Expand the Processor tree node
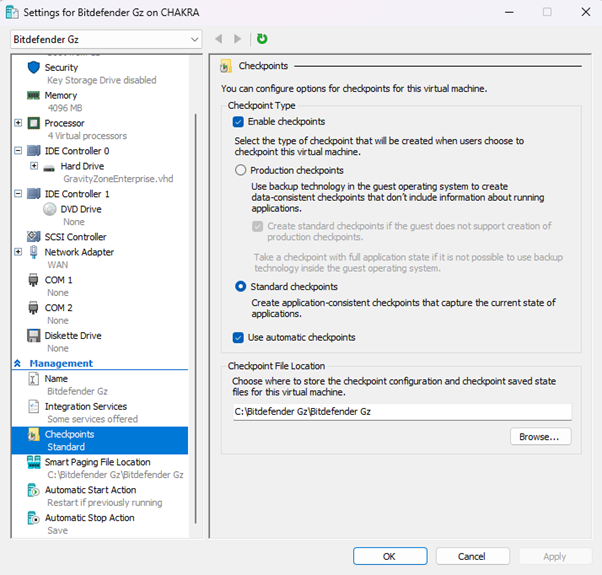This screenshot has width=602, height=575. [18, 123]
